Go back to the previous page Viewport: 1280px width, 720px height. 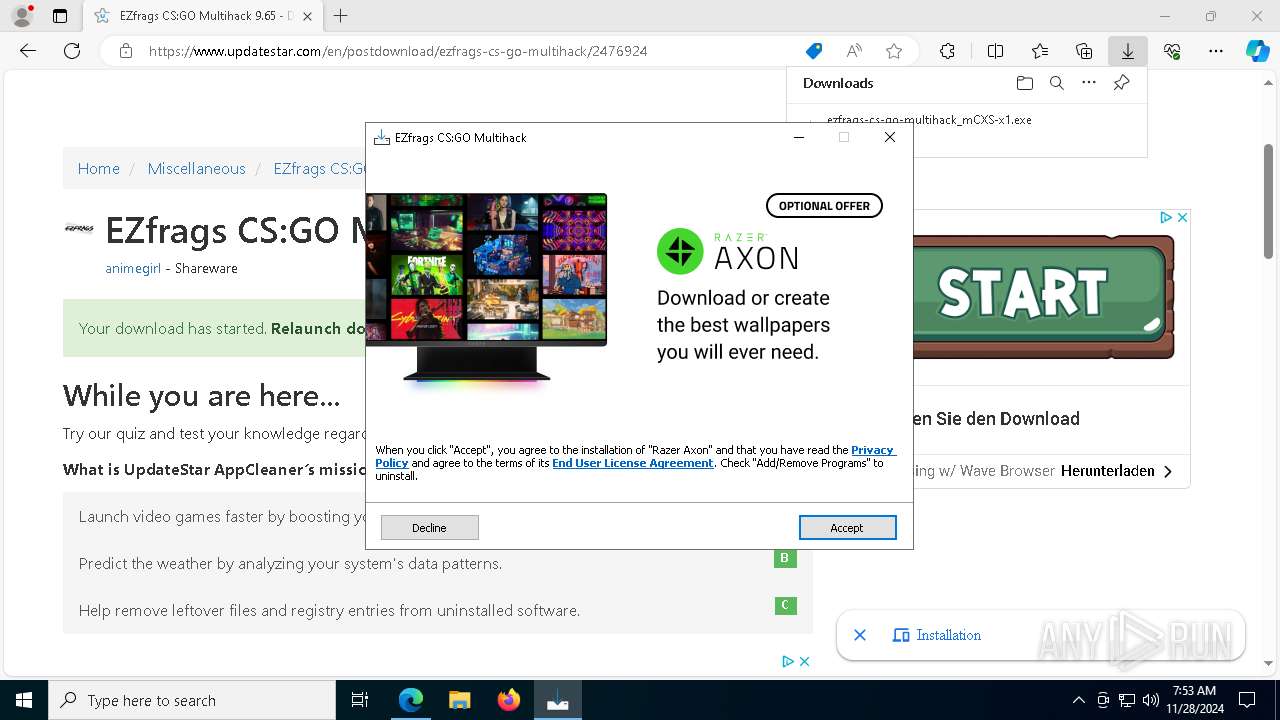pyautogui.click(x=28, y=51)
